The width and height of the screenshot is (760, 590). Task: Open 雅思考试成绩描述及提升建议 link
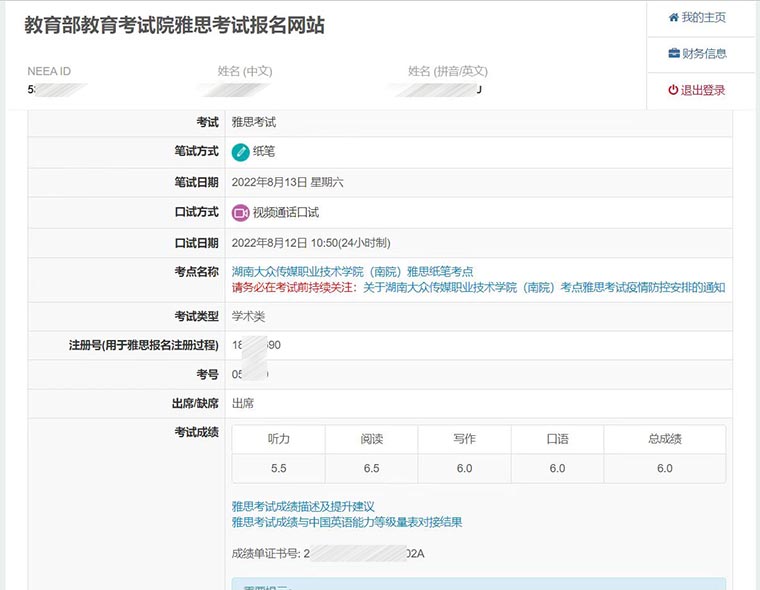tap(303, 507)
